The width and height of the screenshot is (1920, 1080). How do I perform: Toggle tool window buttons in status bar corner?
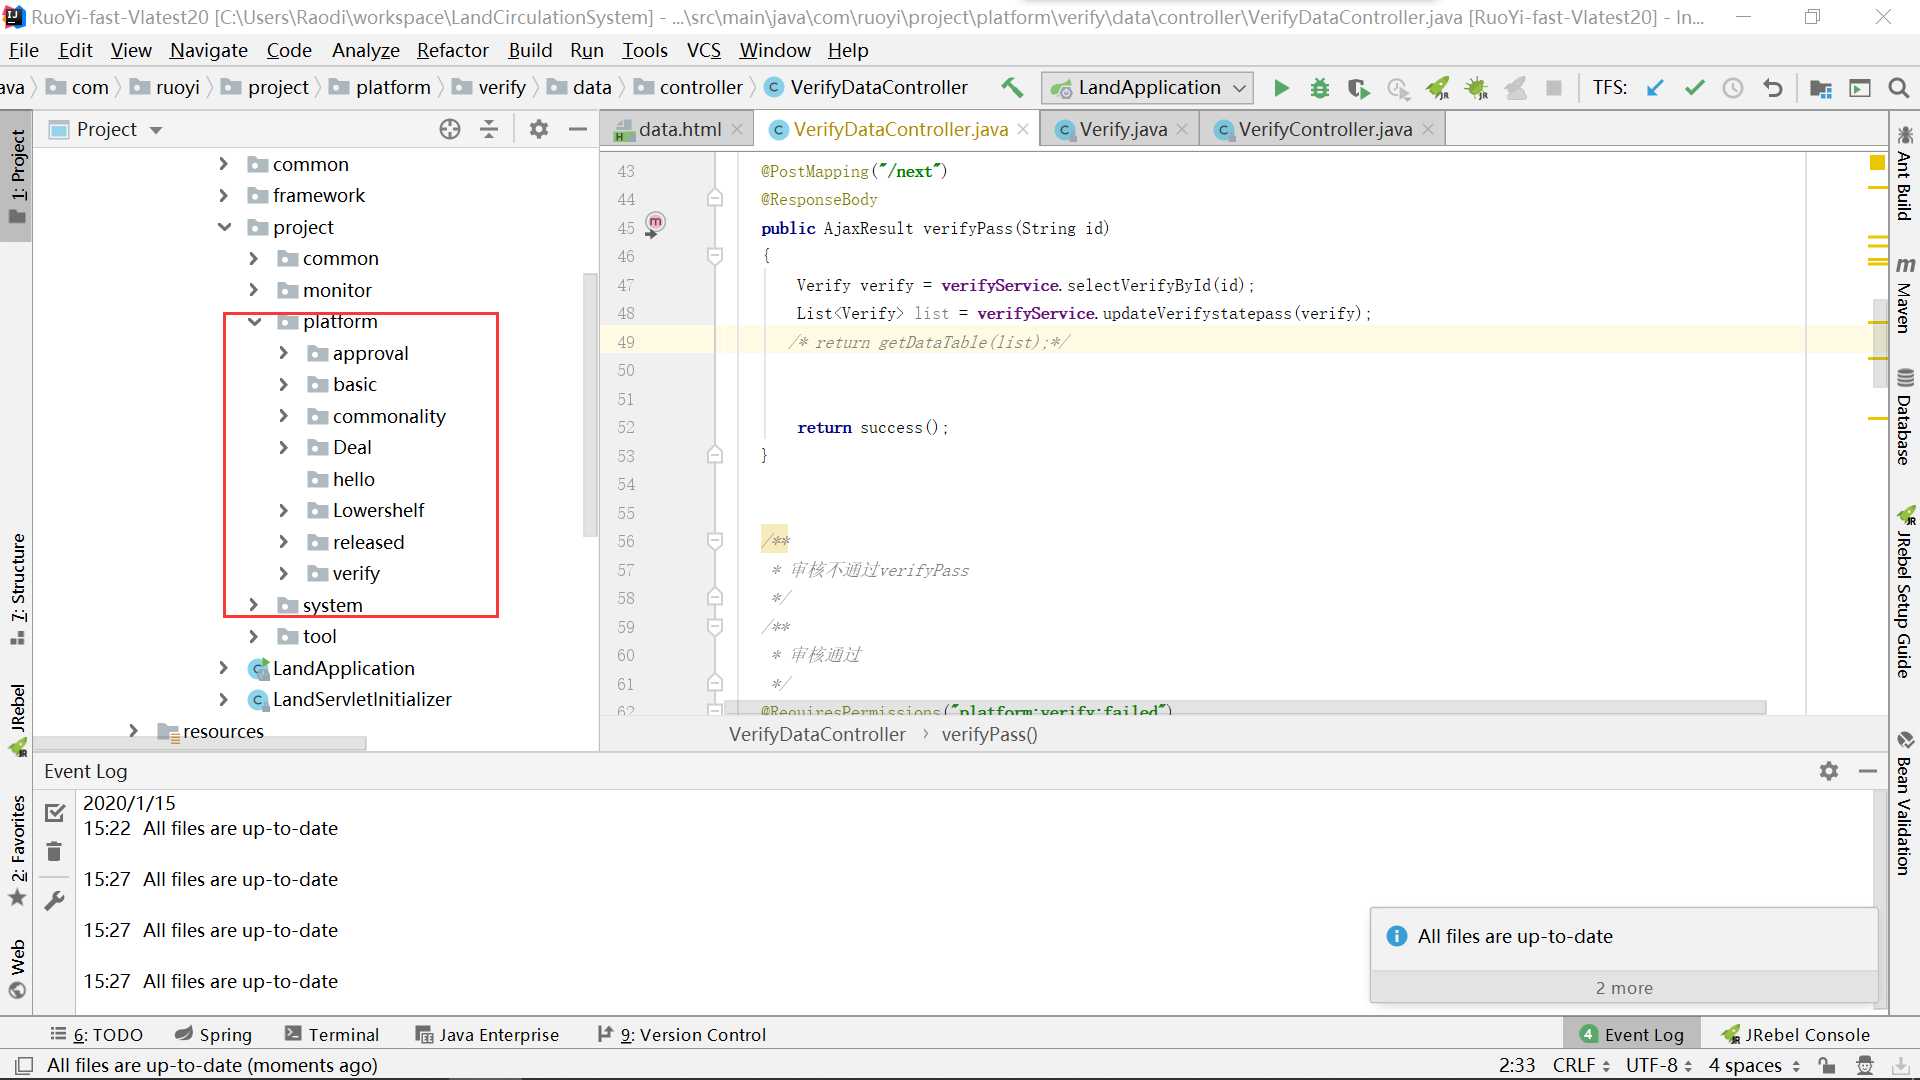tap(25, 1065)
